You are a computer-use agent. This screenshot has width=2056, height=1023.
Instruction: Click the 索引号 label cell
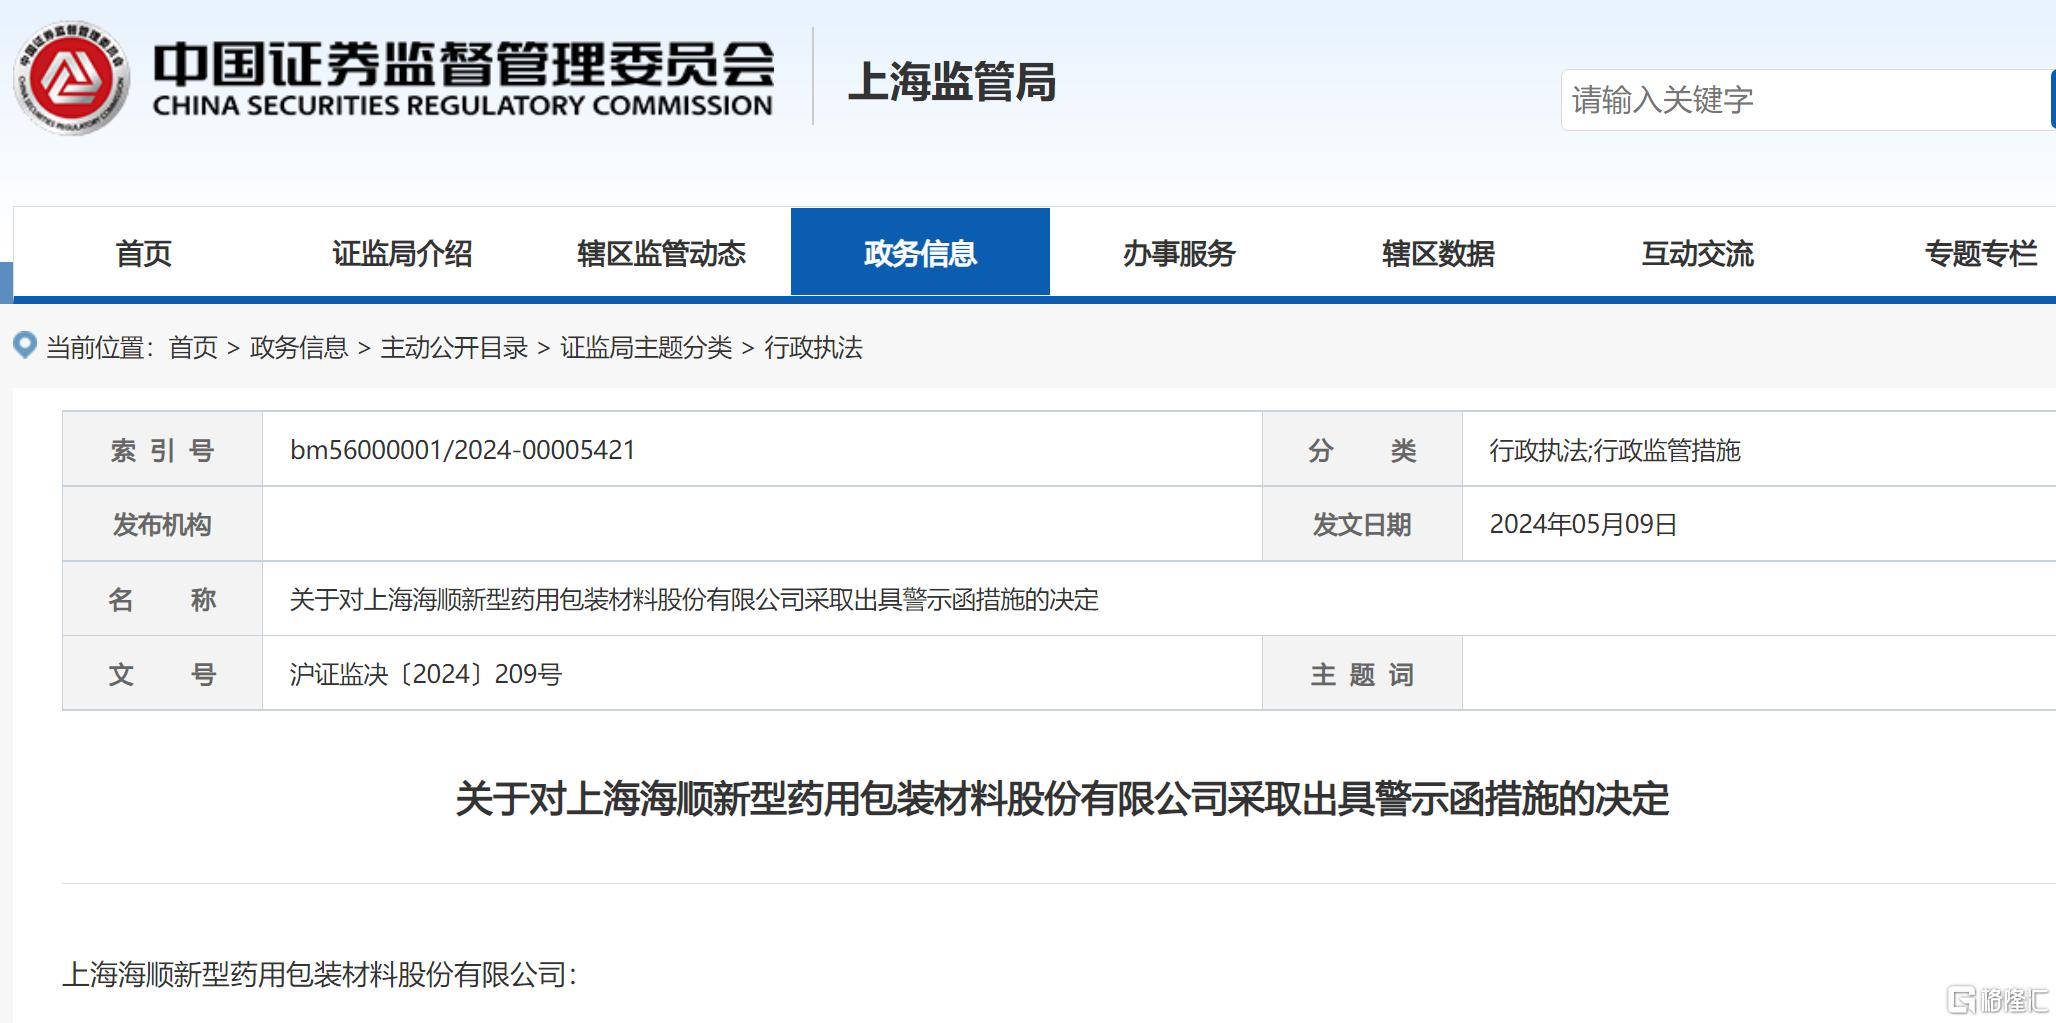point(162,450)
